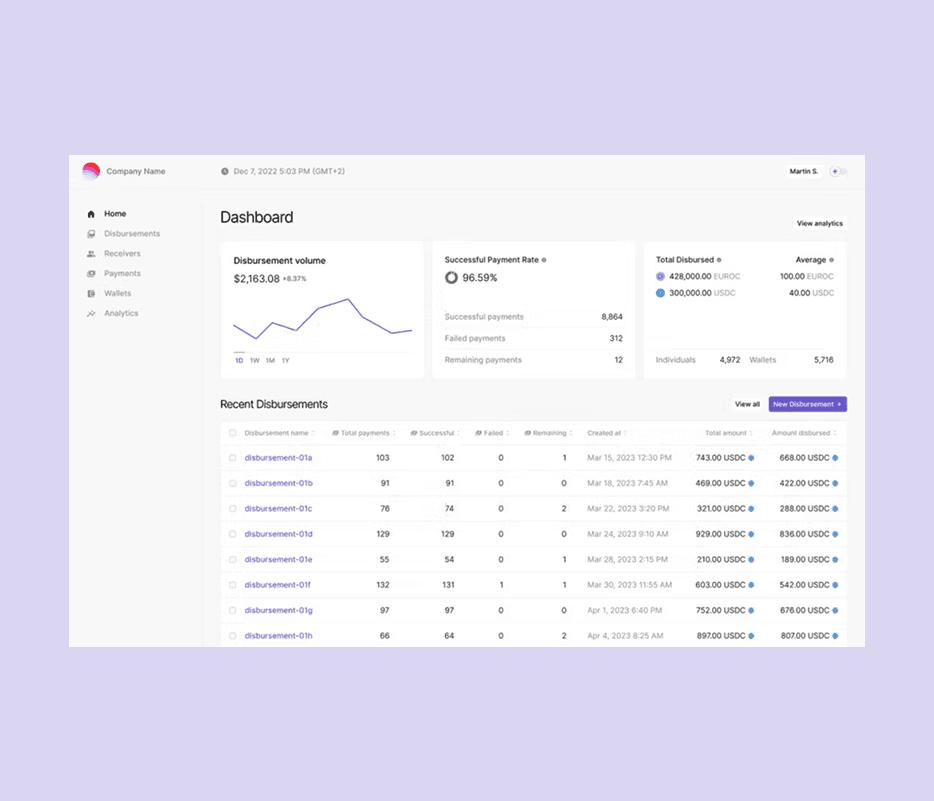
Task: Open Wallets using its sidebar icon
Action: click(91, 294)
